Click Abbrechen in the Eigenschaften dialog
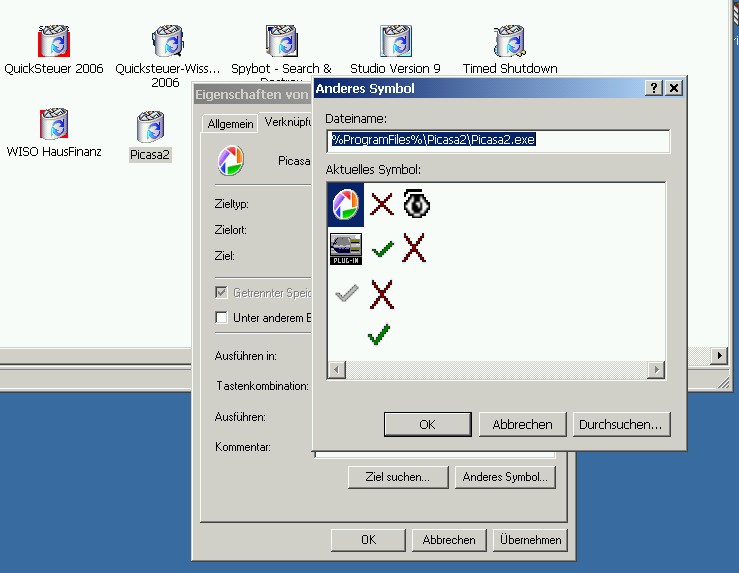The image size is (739, 573). pyautogui.click(x=449, y=540)
